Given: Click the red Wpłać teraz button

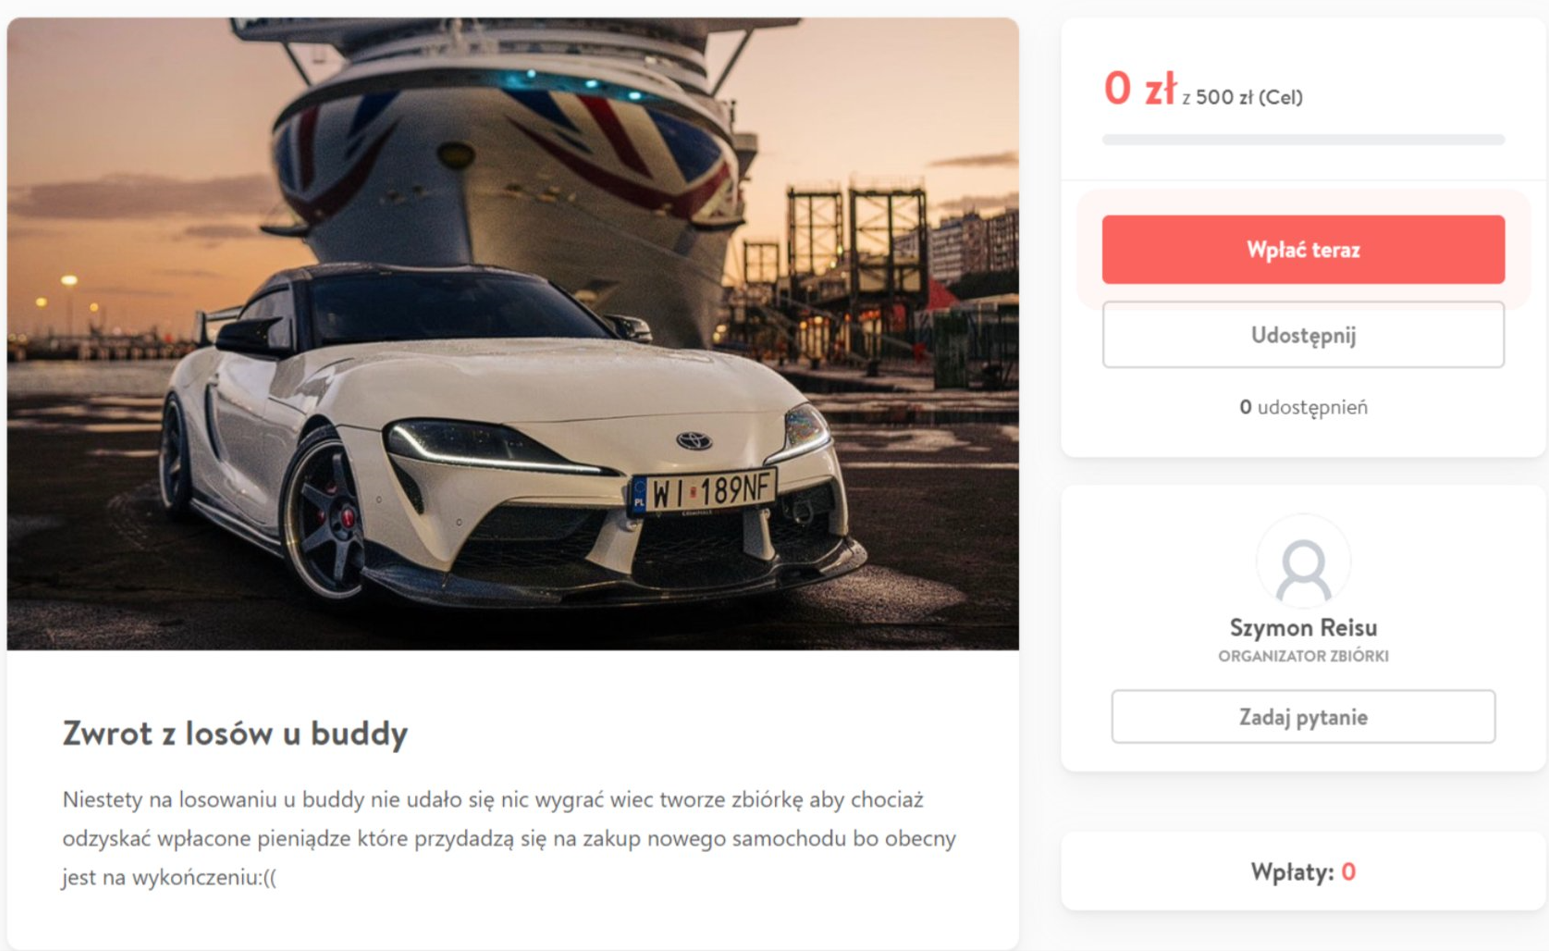Looking at the screenshot, I should pos(1302,250).
